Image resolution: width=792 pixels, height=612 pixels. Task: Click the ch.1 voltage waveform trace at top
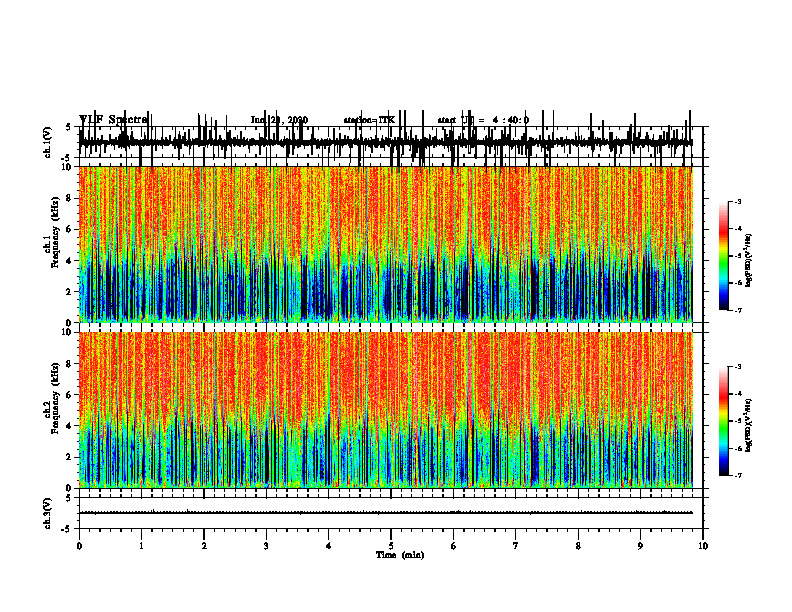coord(385,142)
